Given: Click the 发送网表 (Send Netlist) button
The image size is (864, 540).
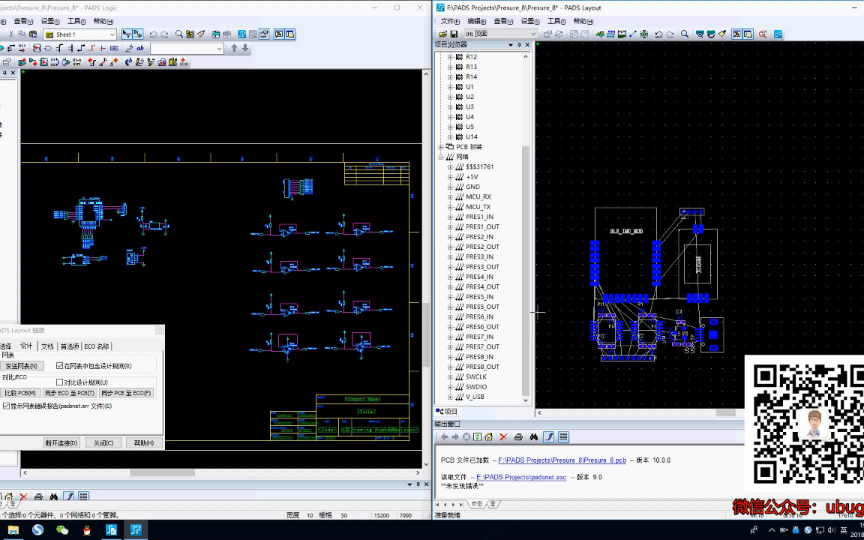Looking at the screenshot, I should (21, 366).
